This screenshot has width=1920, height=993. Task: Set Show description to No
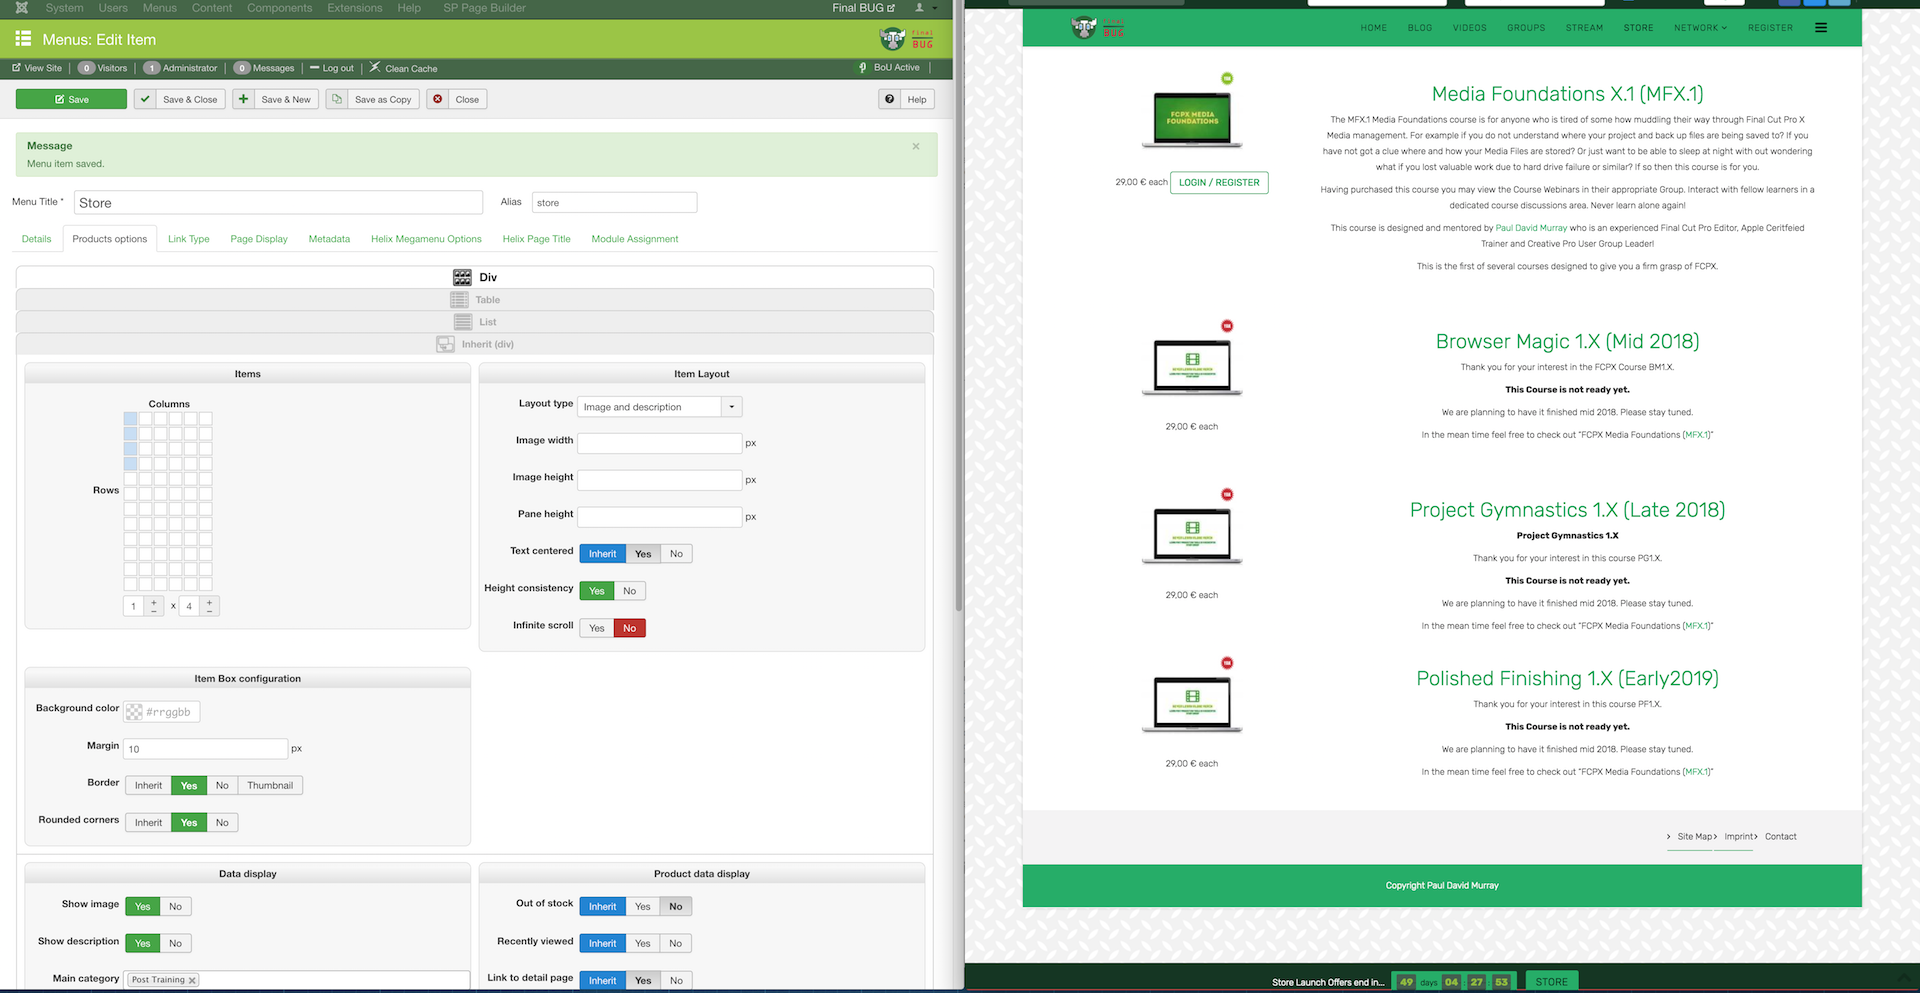coord(175,943)
